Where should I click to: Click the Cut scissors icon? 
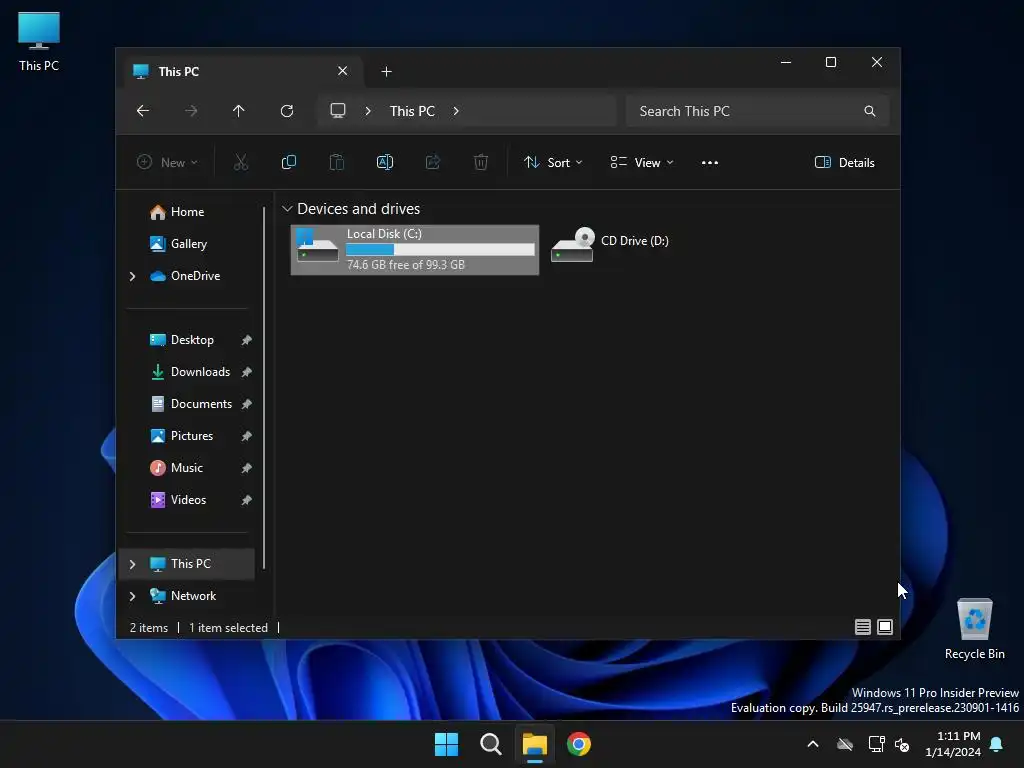coord(241,163)
